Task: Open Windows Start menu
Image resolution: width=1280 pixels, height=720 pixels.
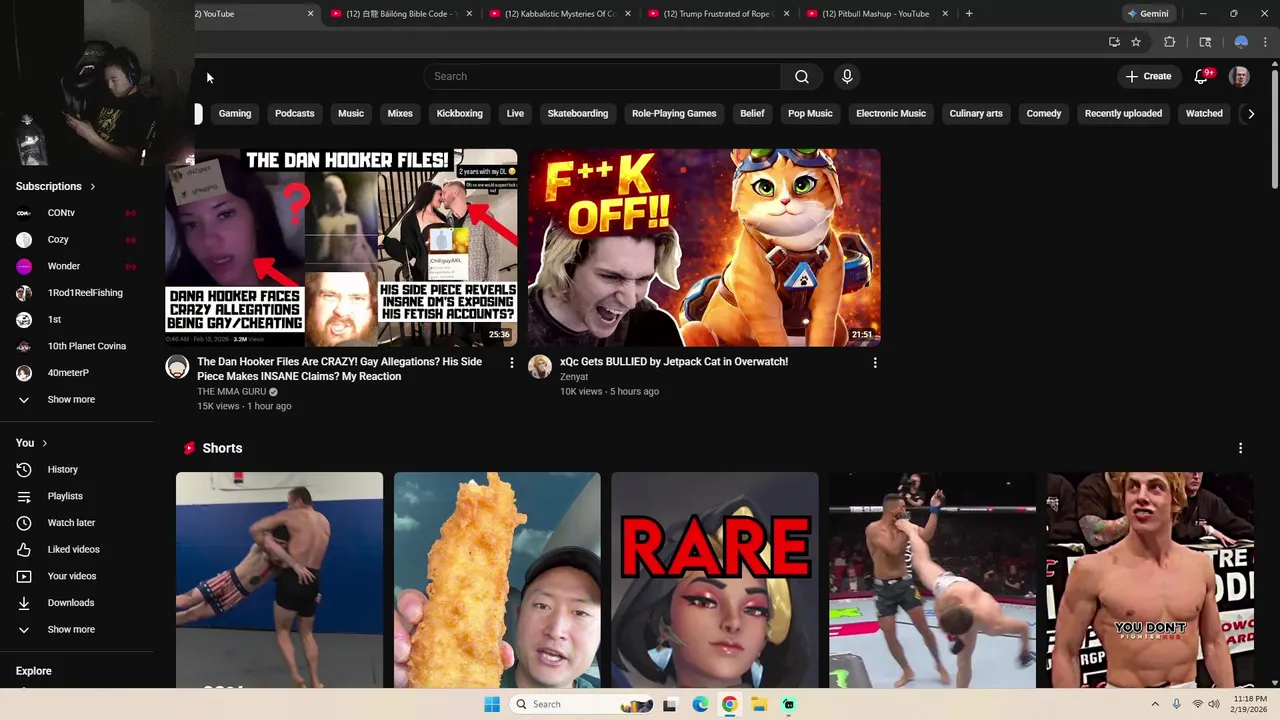Action: [492, 704]
